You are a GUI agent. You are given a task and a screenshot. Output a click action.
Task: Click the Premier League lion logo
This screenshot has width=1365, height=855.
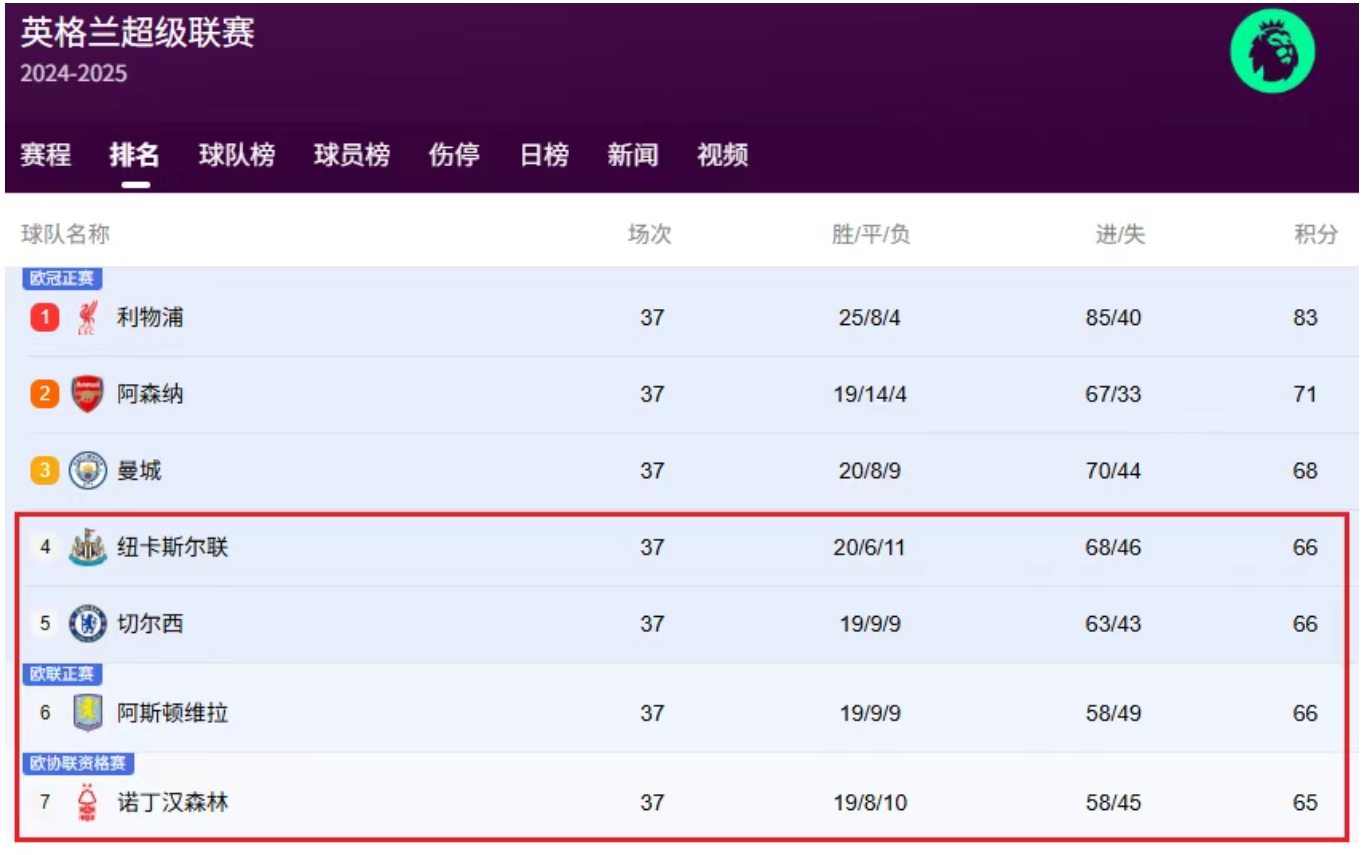[1271, 52]
